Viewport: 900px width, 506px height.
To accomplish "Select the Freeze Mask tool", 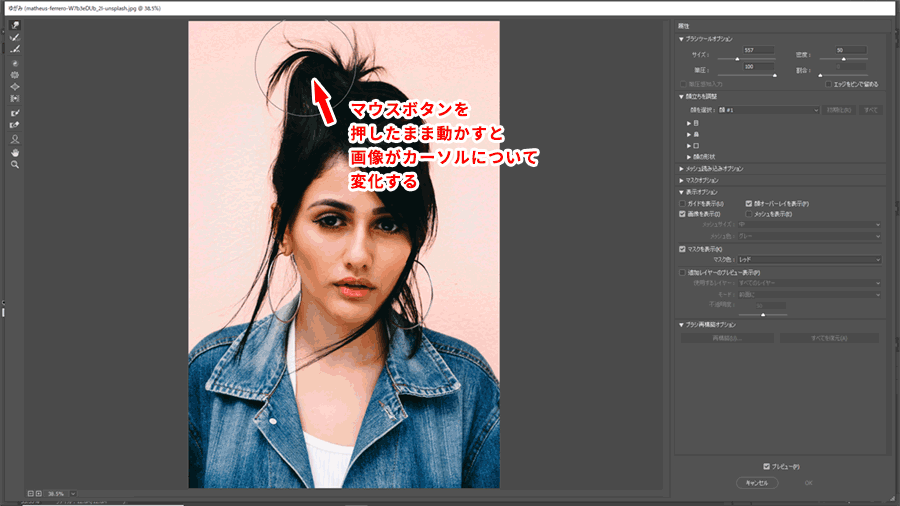I will pyautogui.click(x=15, y=113).
